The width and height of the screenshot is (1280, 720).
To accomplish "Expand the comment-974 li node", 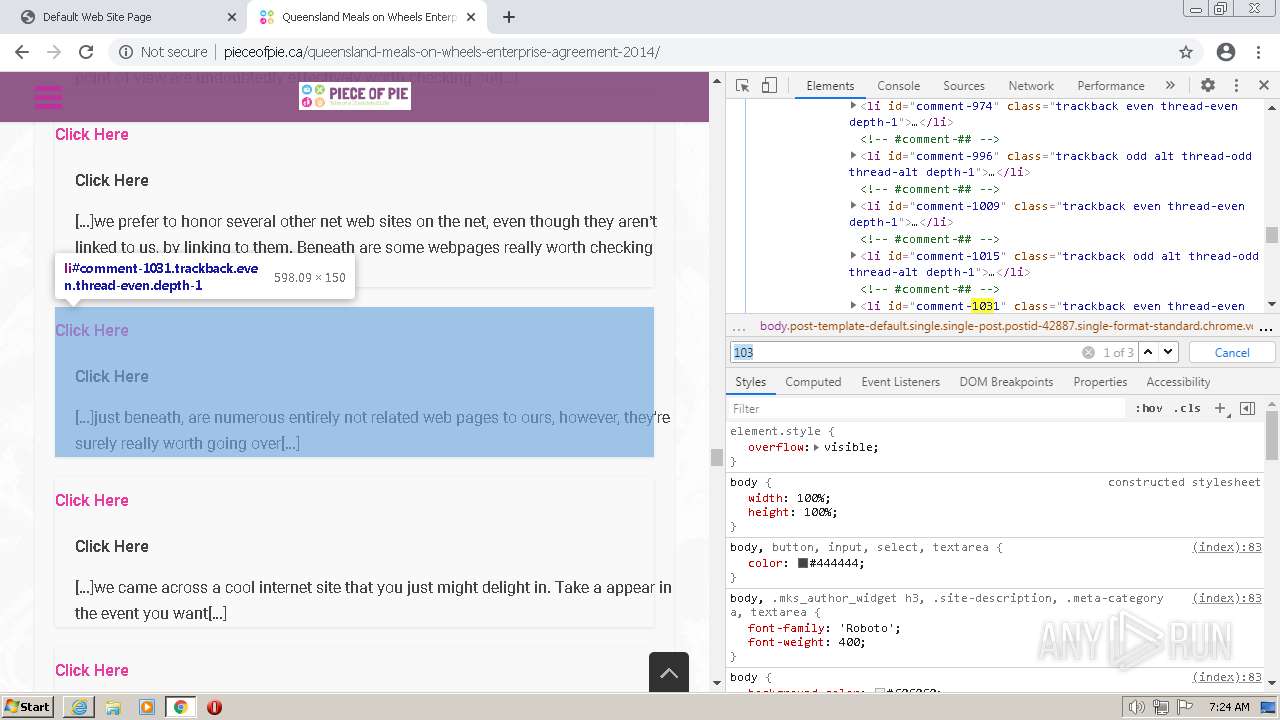I will coord(853,106).
